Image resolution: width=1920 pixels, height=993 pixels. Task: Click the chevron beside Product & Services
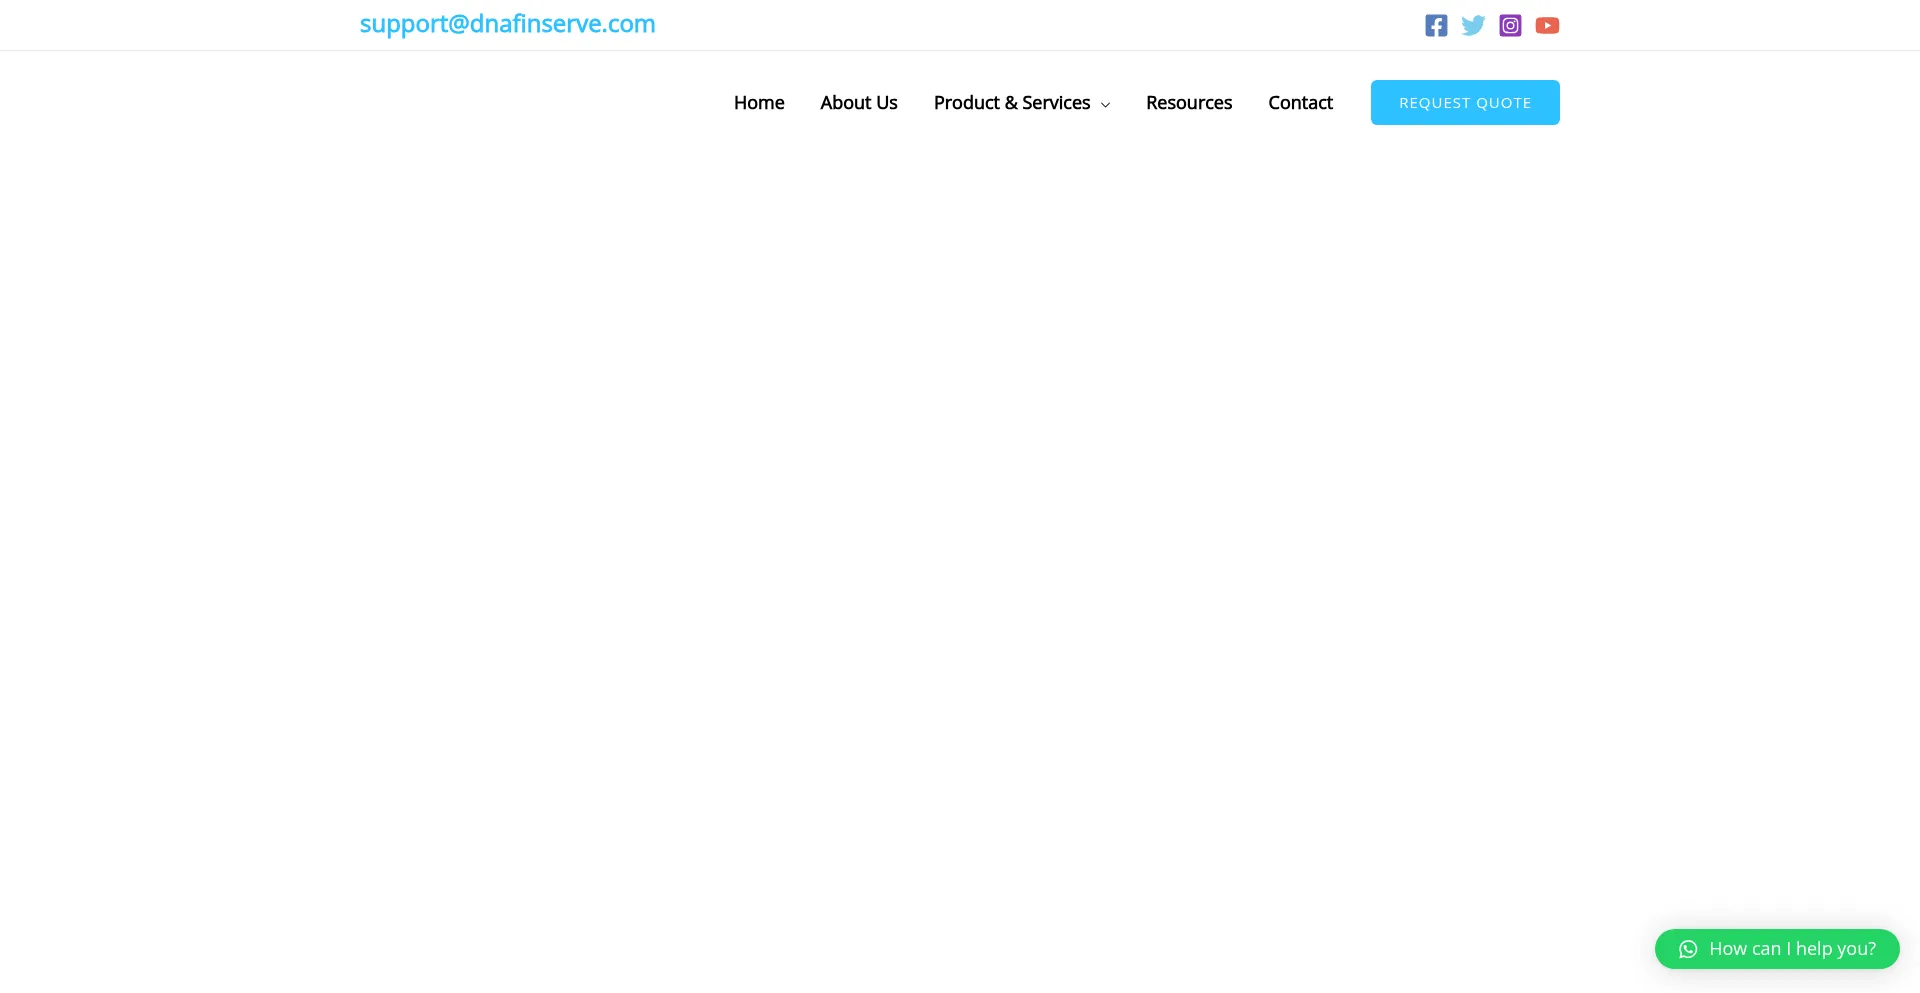(1105, 104)
